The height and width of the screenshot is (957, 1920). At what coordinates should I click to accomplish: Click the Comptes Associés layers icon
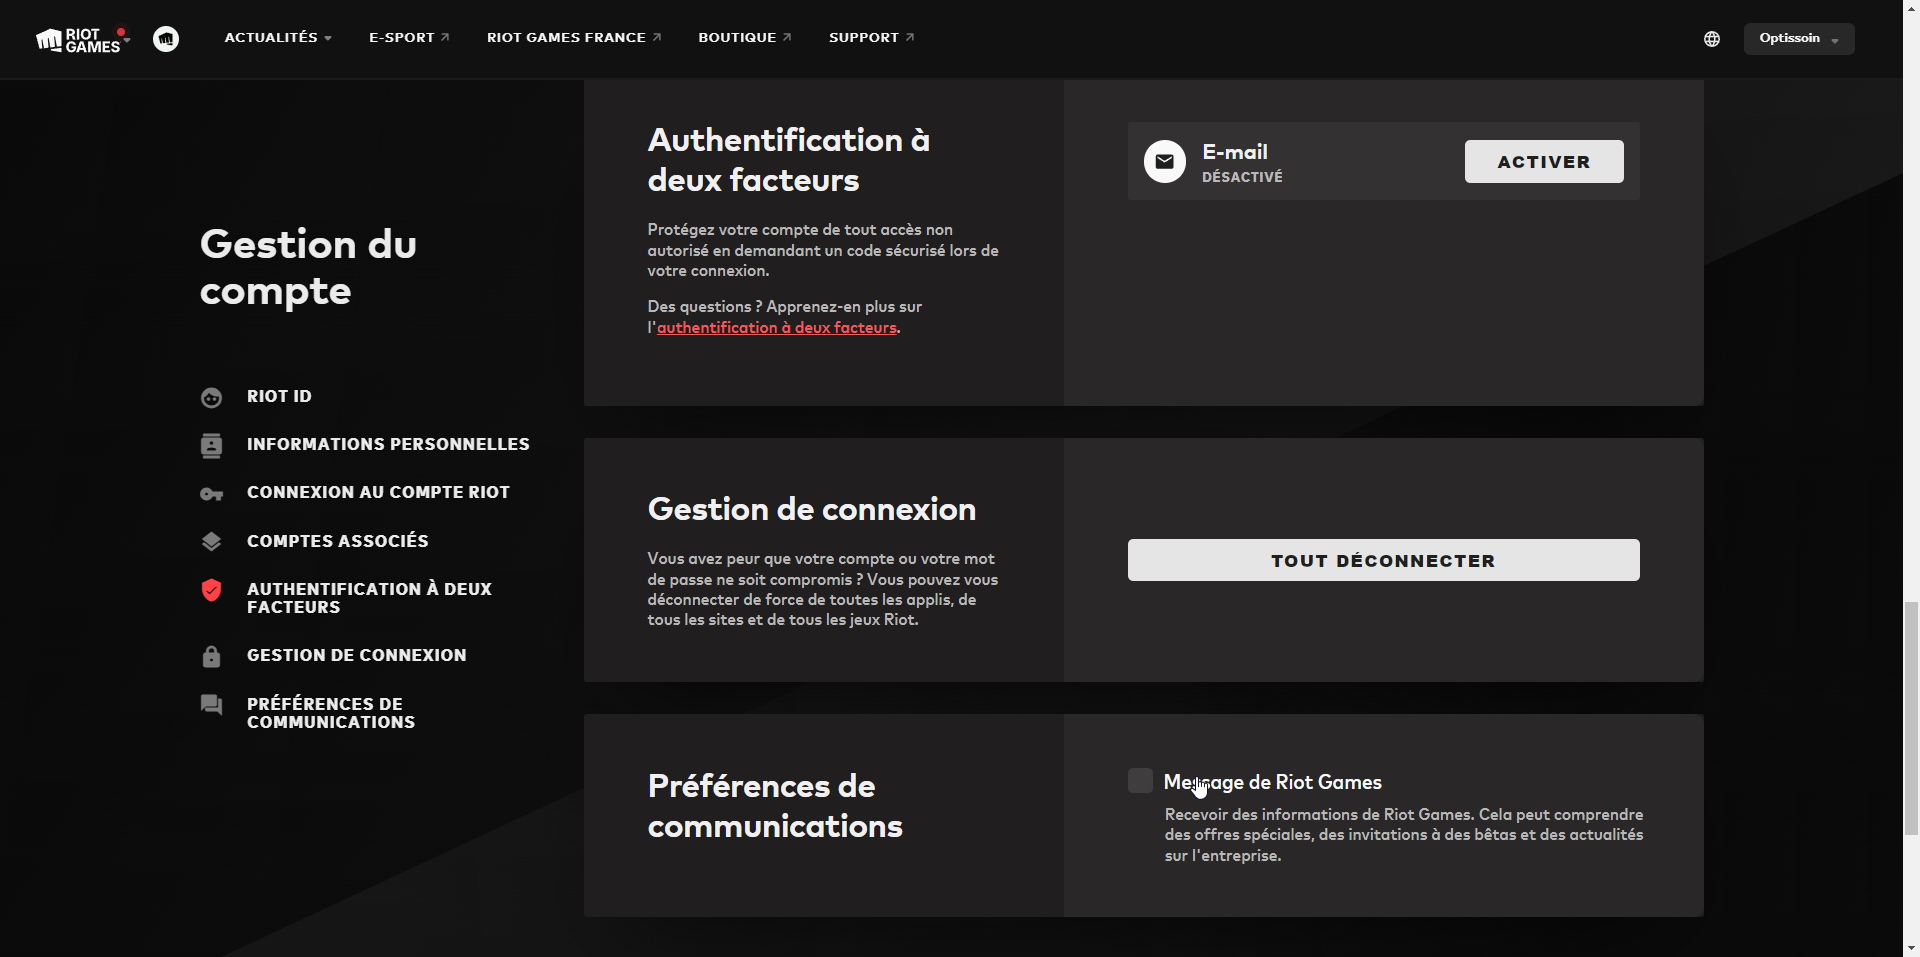tap(211, 542)
